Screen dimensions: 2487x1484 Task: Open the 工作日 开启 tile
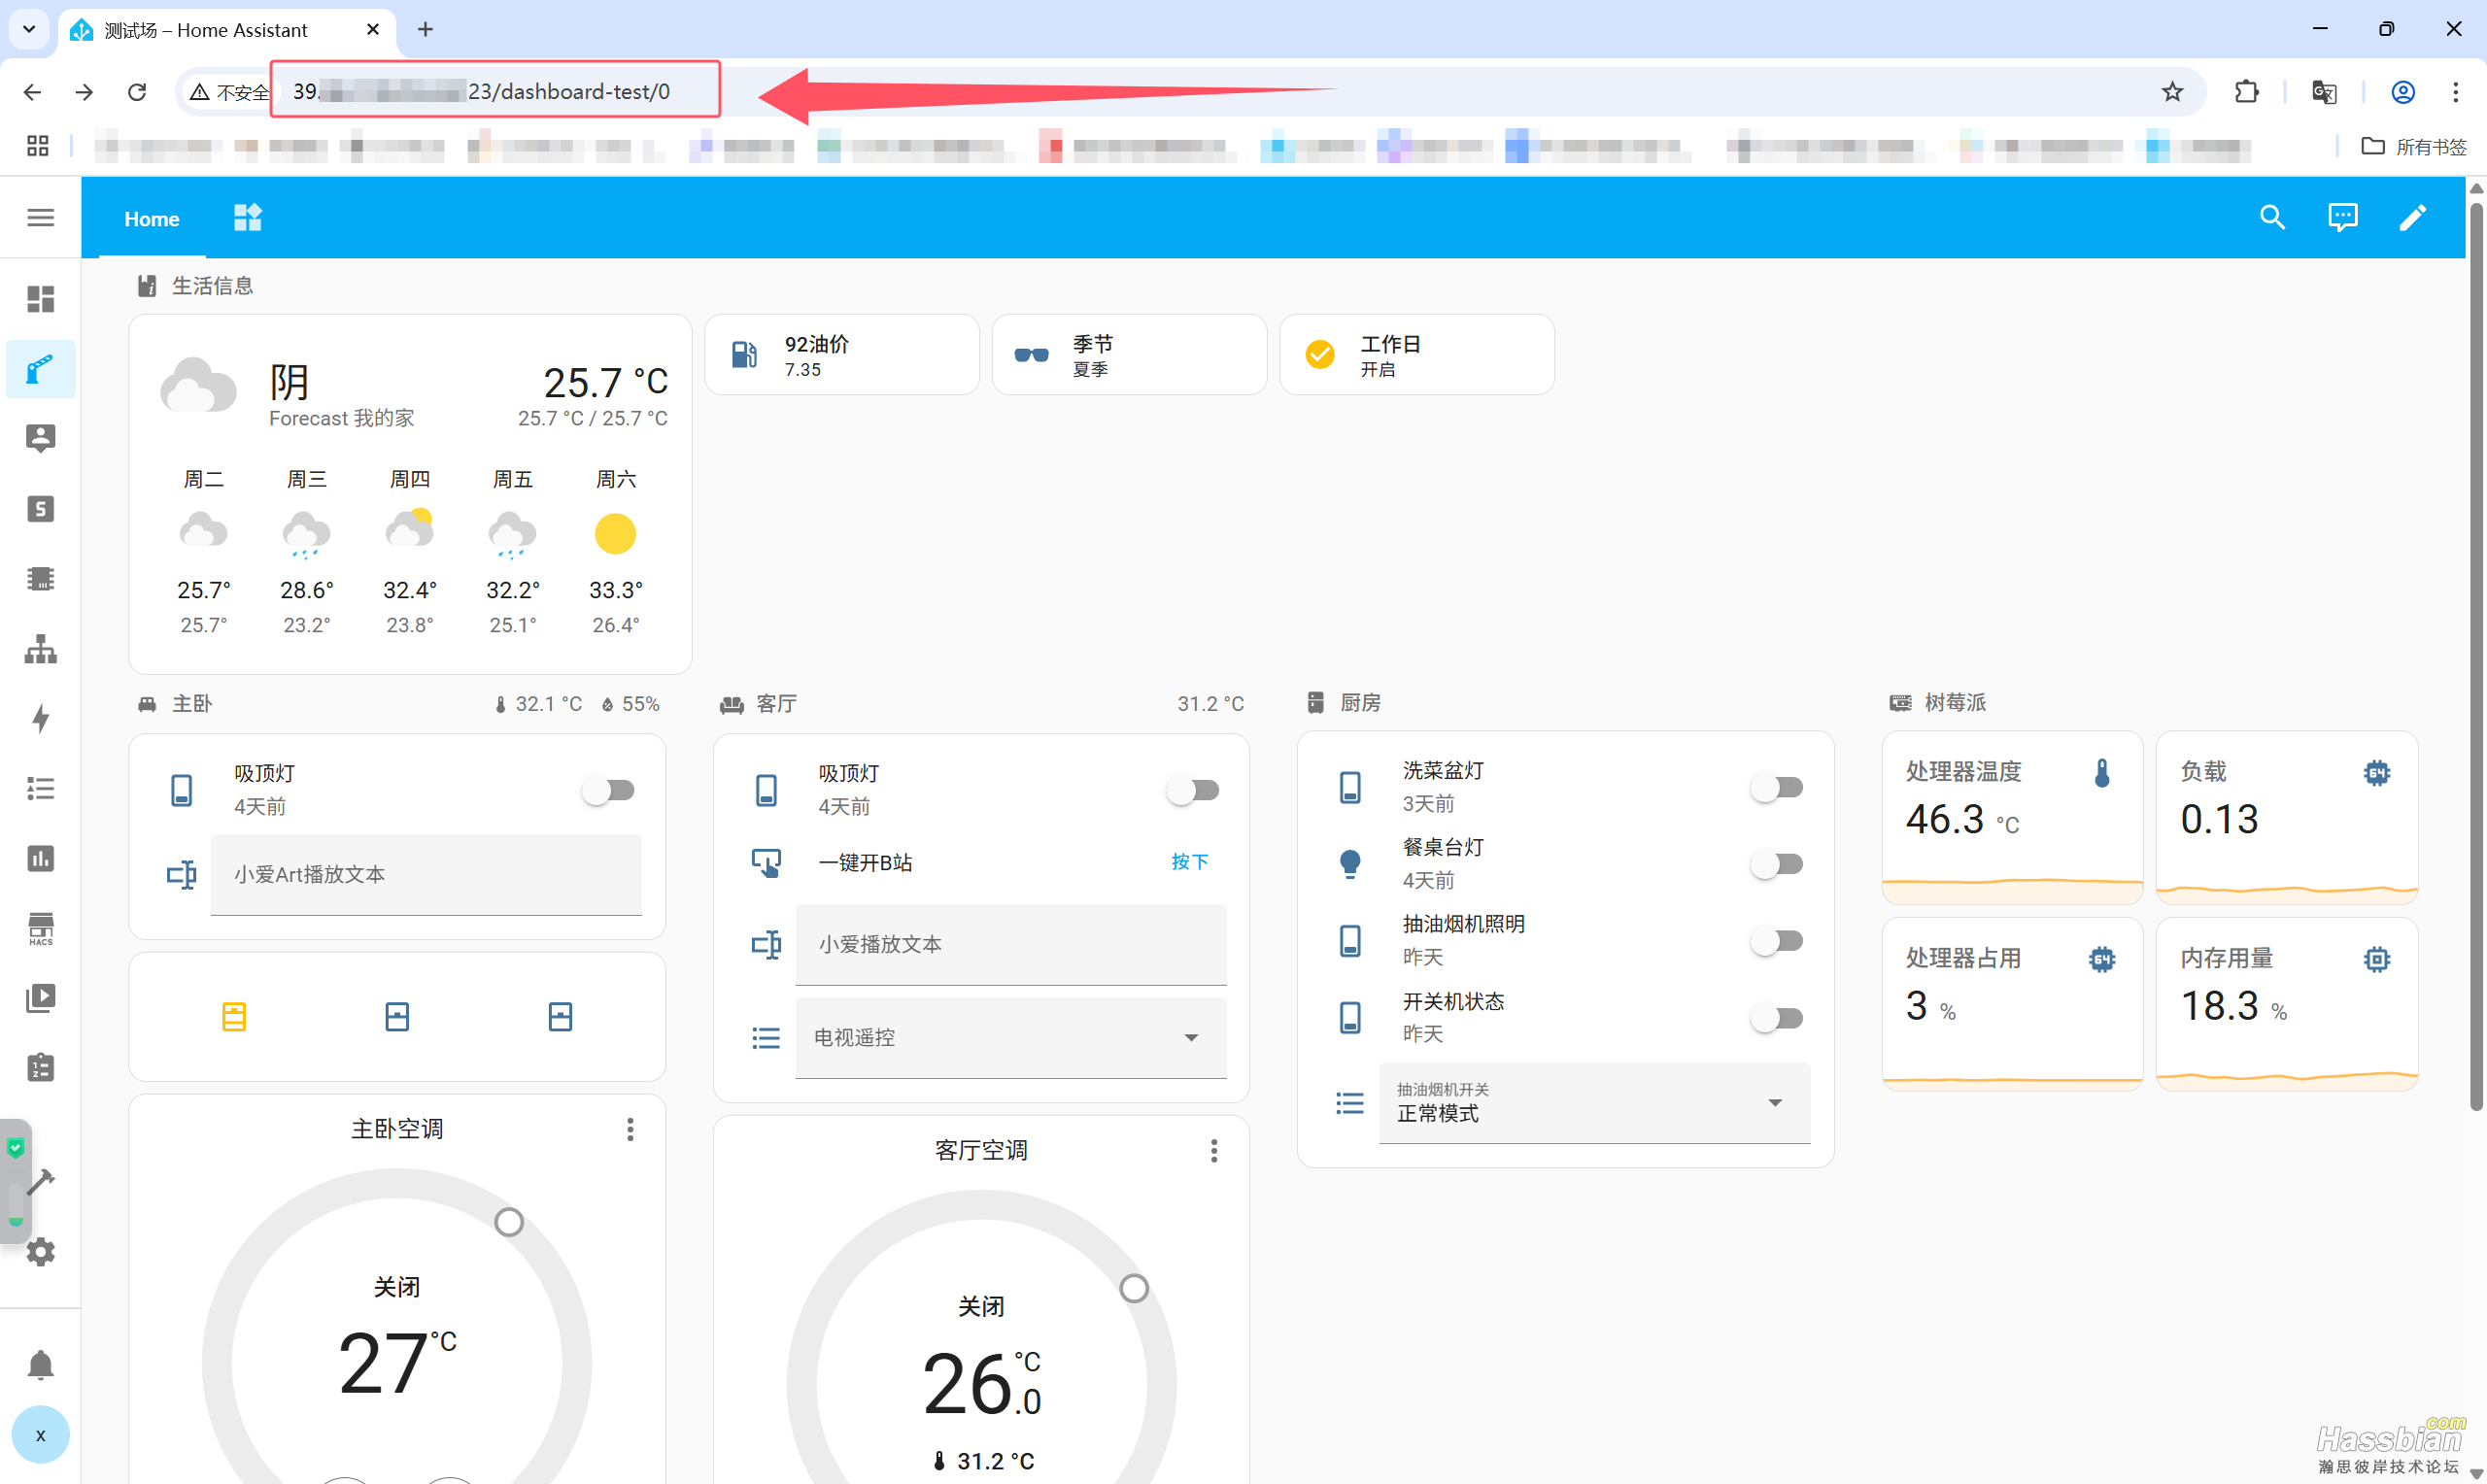1417,355
